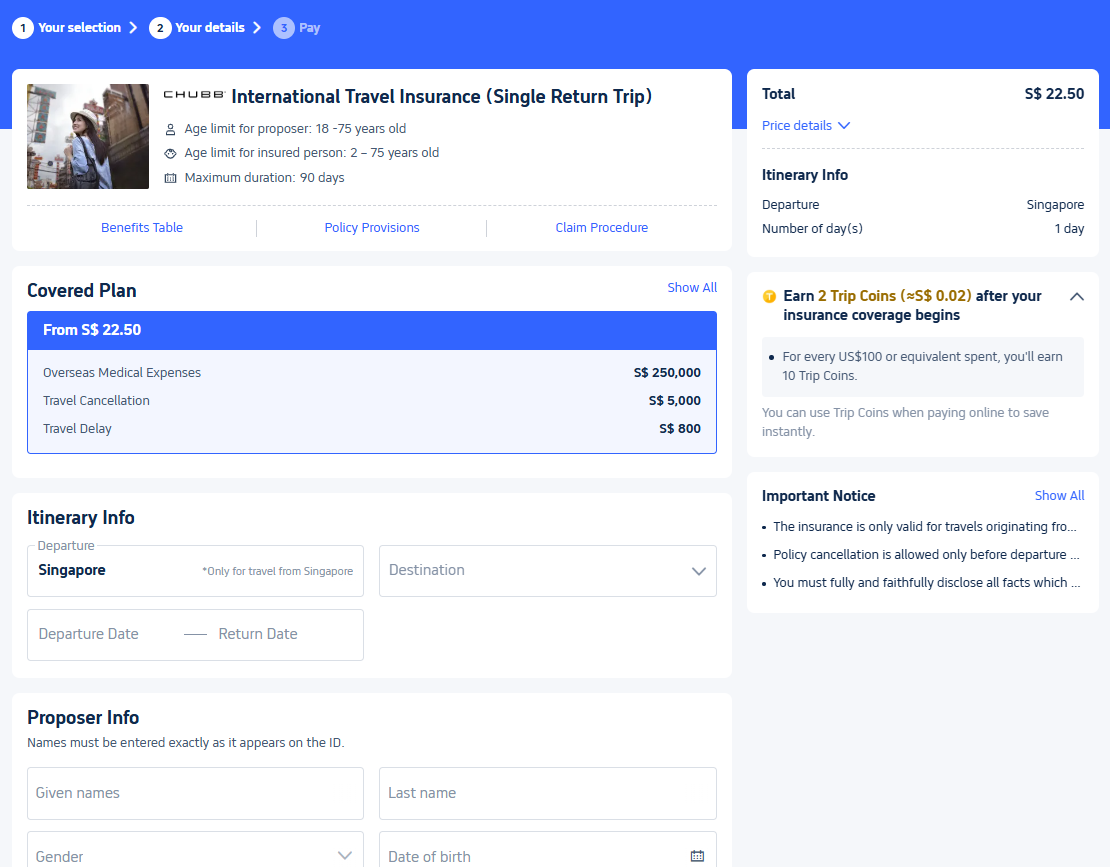Expand Price details

(x=805, y=126)
